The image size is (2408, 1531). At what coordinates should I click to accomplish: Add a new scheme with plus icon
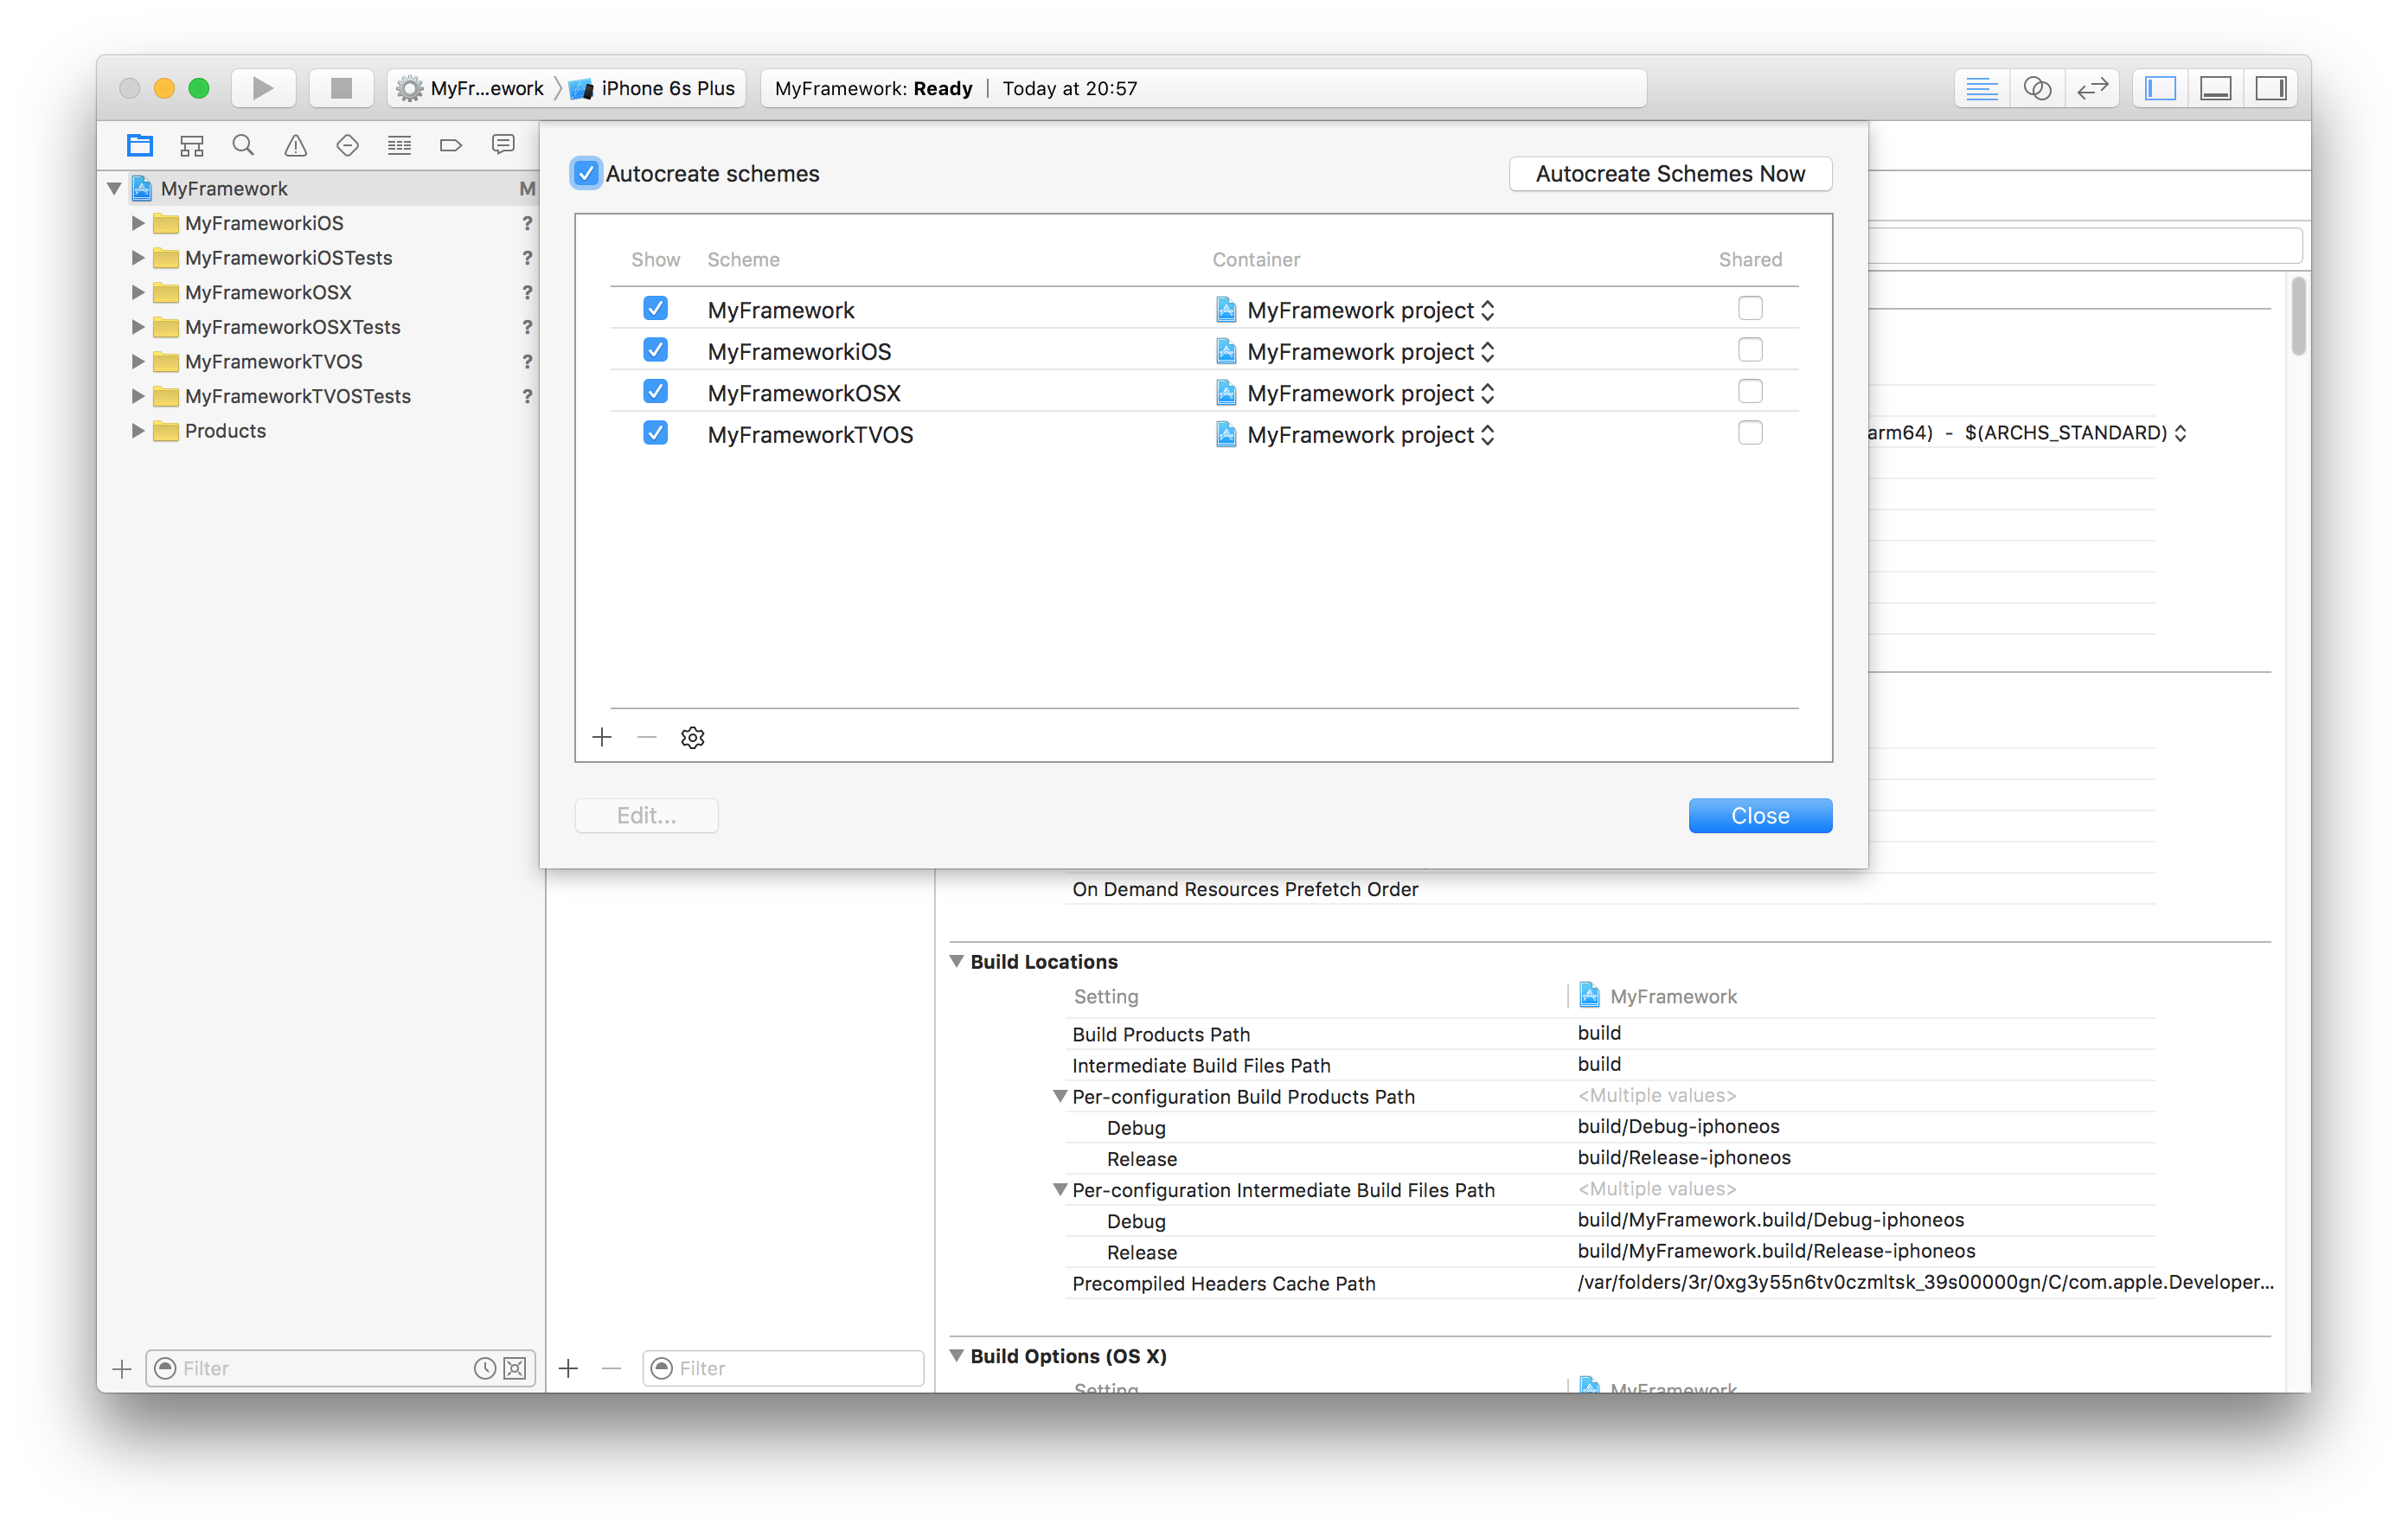point(602,738)
